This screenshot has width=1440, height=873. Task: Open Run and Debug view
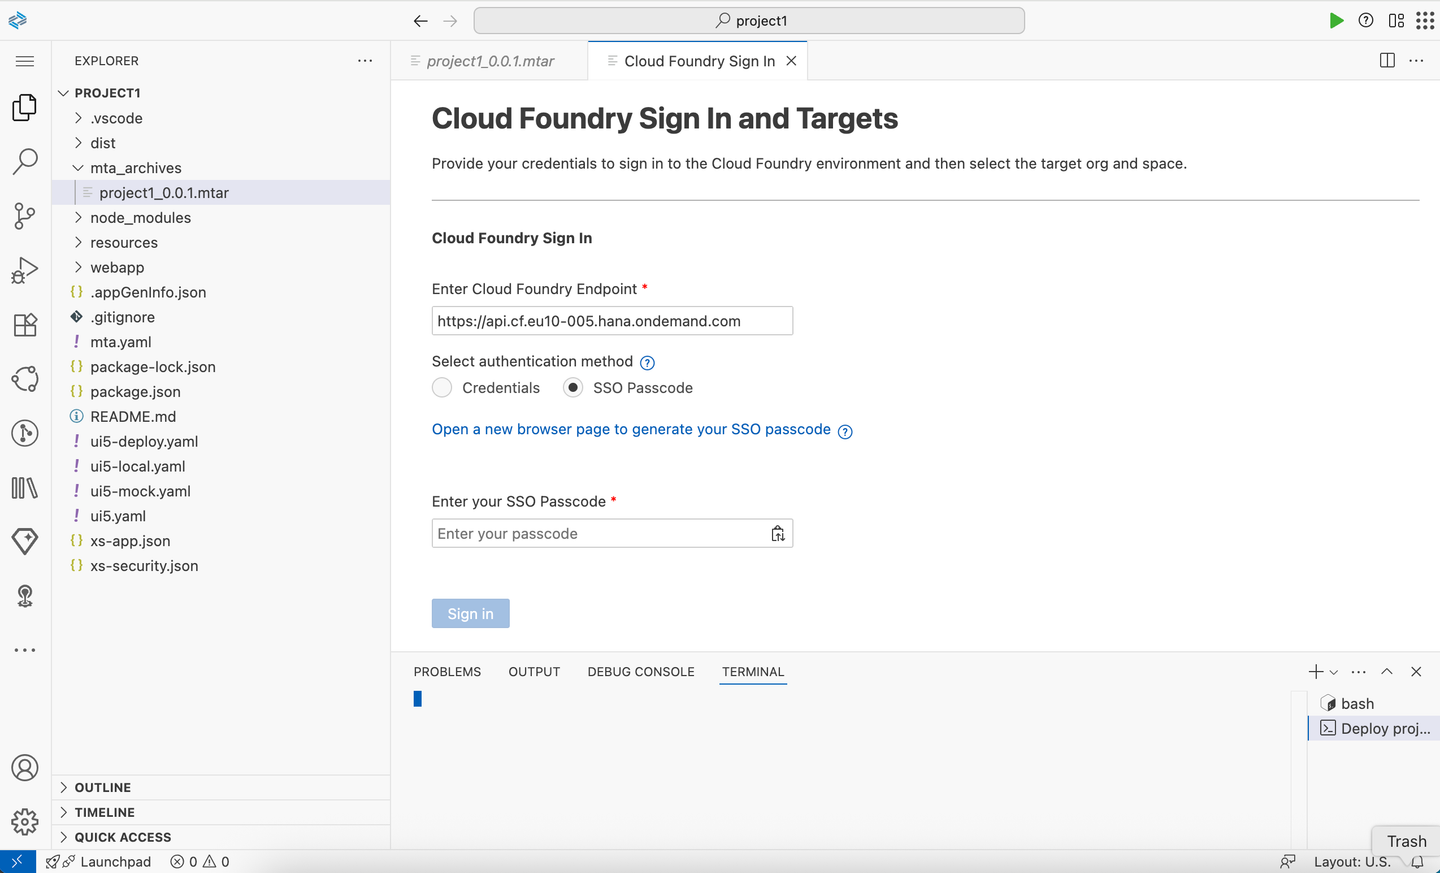tap(25, 270)
